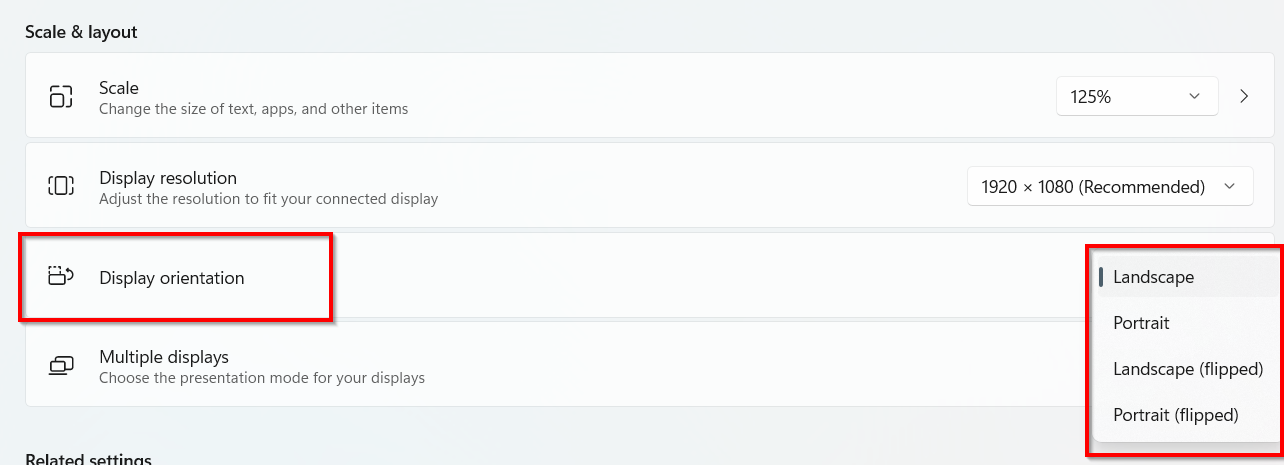Click the Multiple displays icon

(61, 366)
